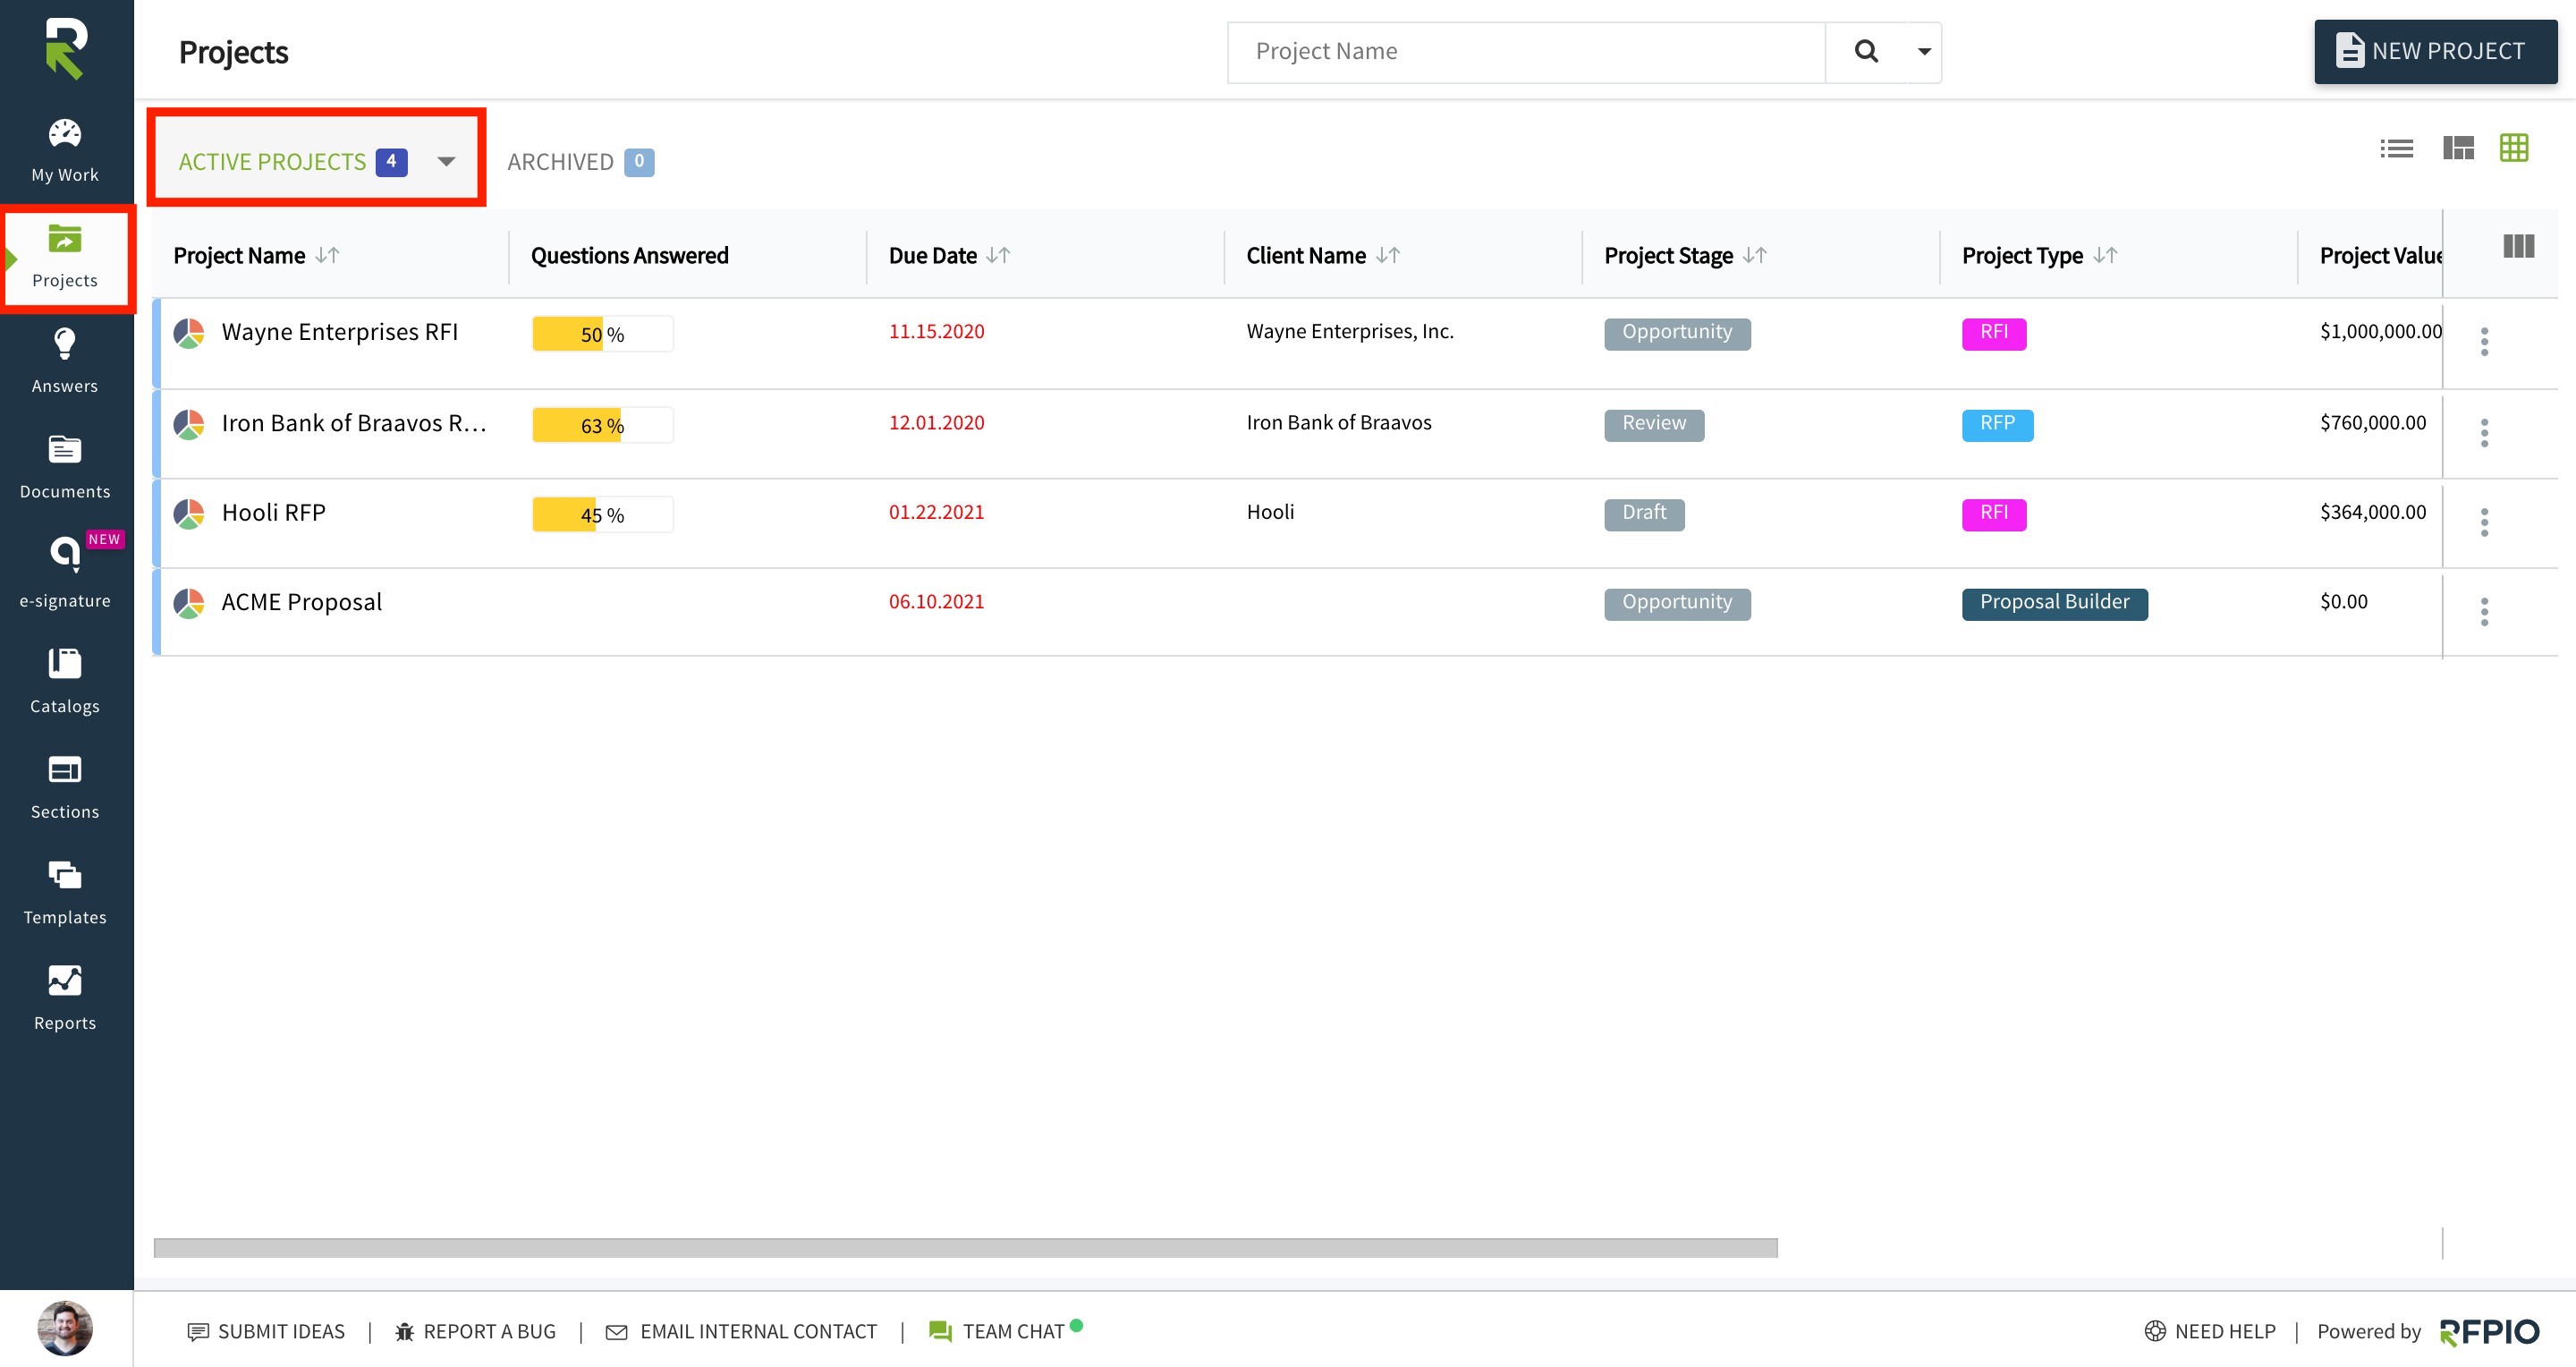
Task: Click pie chart icon for Wayne Enterprises RFI
Action: pos(189,333)
